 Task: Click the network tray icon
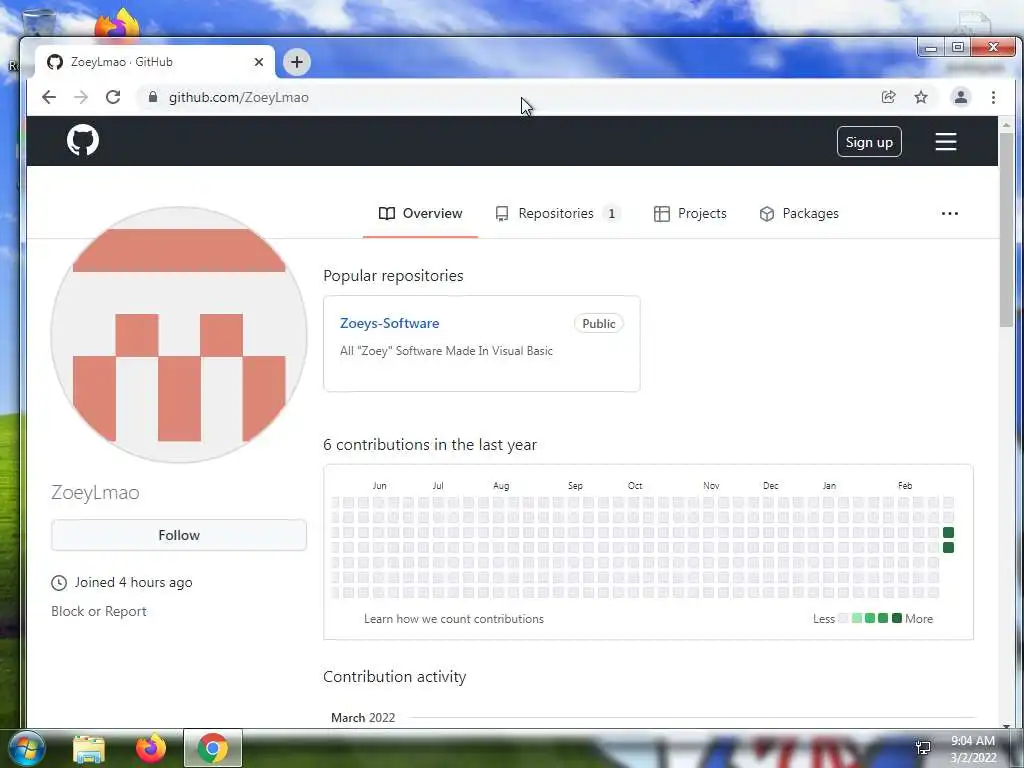[923, 747]
